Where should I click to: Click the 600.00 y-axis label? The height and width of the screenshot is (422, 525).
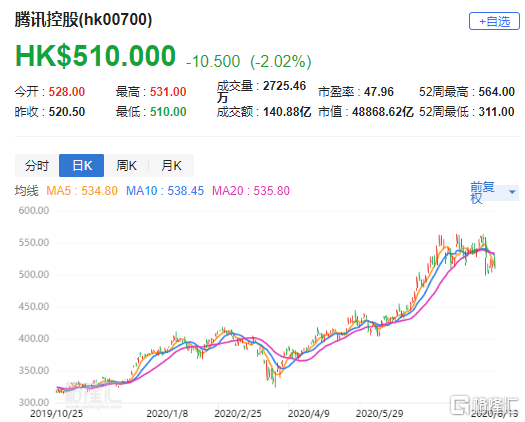33,210
